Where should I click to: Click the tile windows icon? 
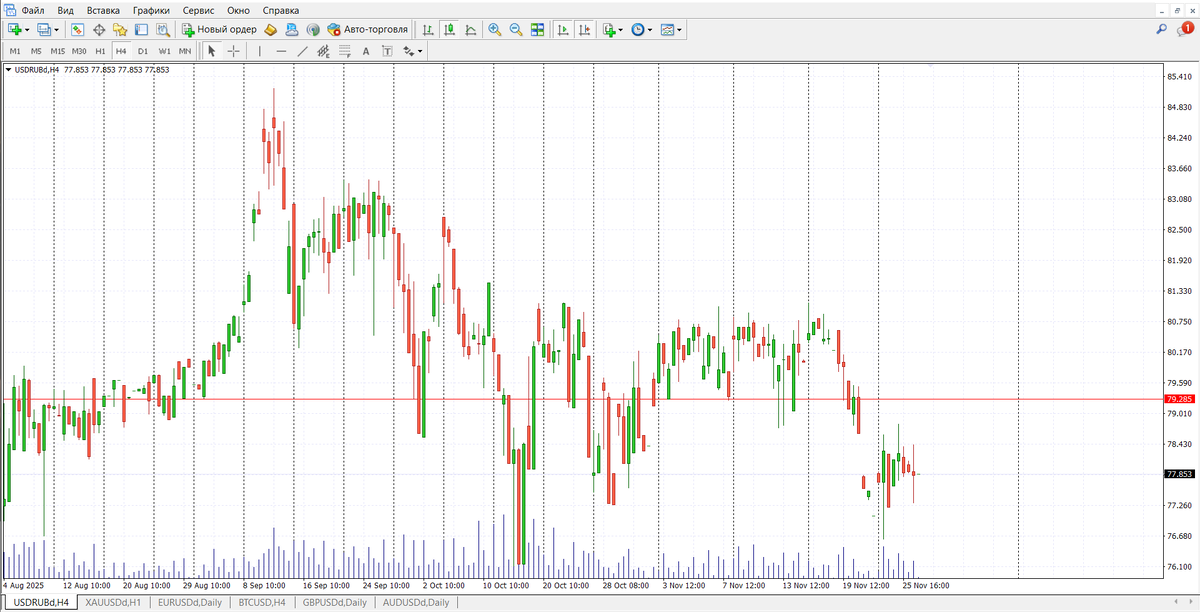pyautogui.click(x=538, y=30)
